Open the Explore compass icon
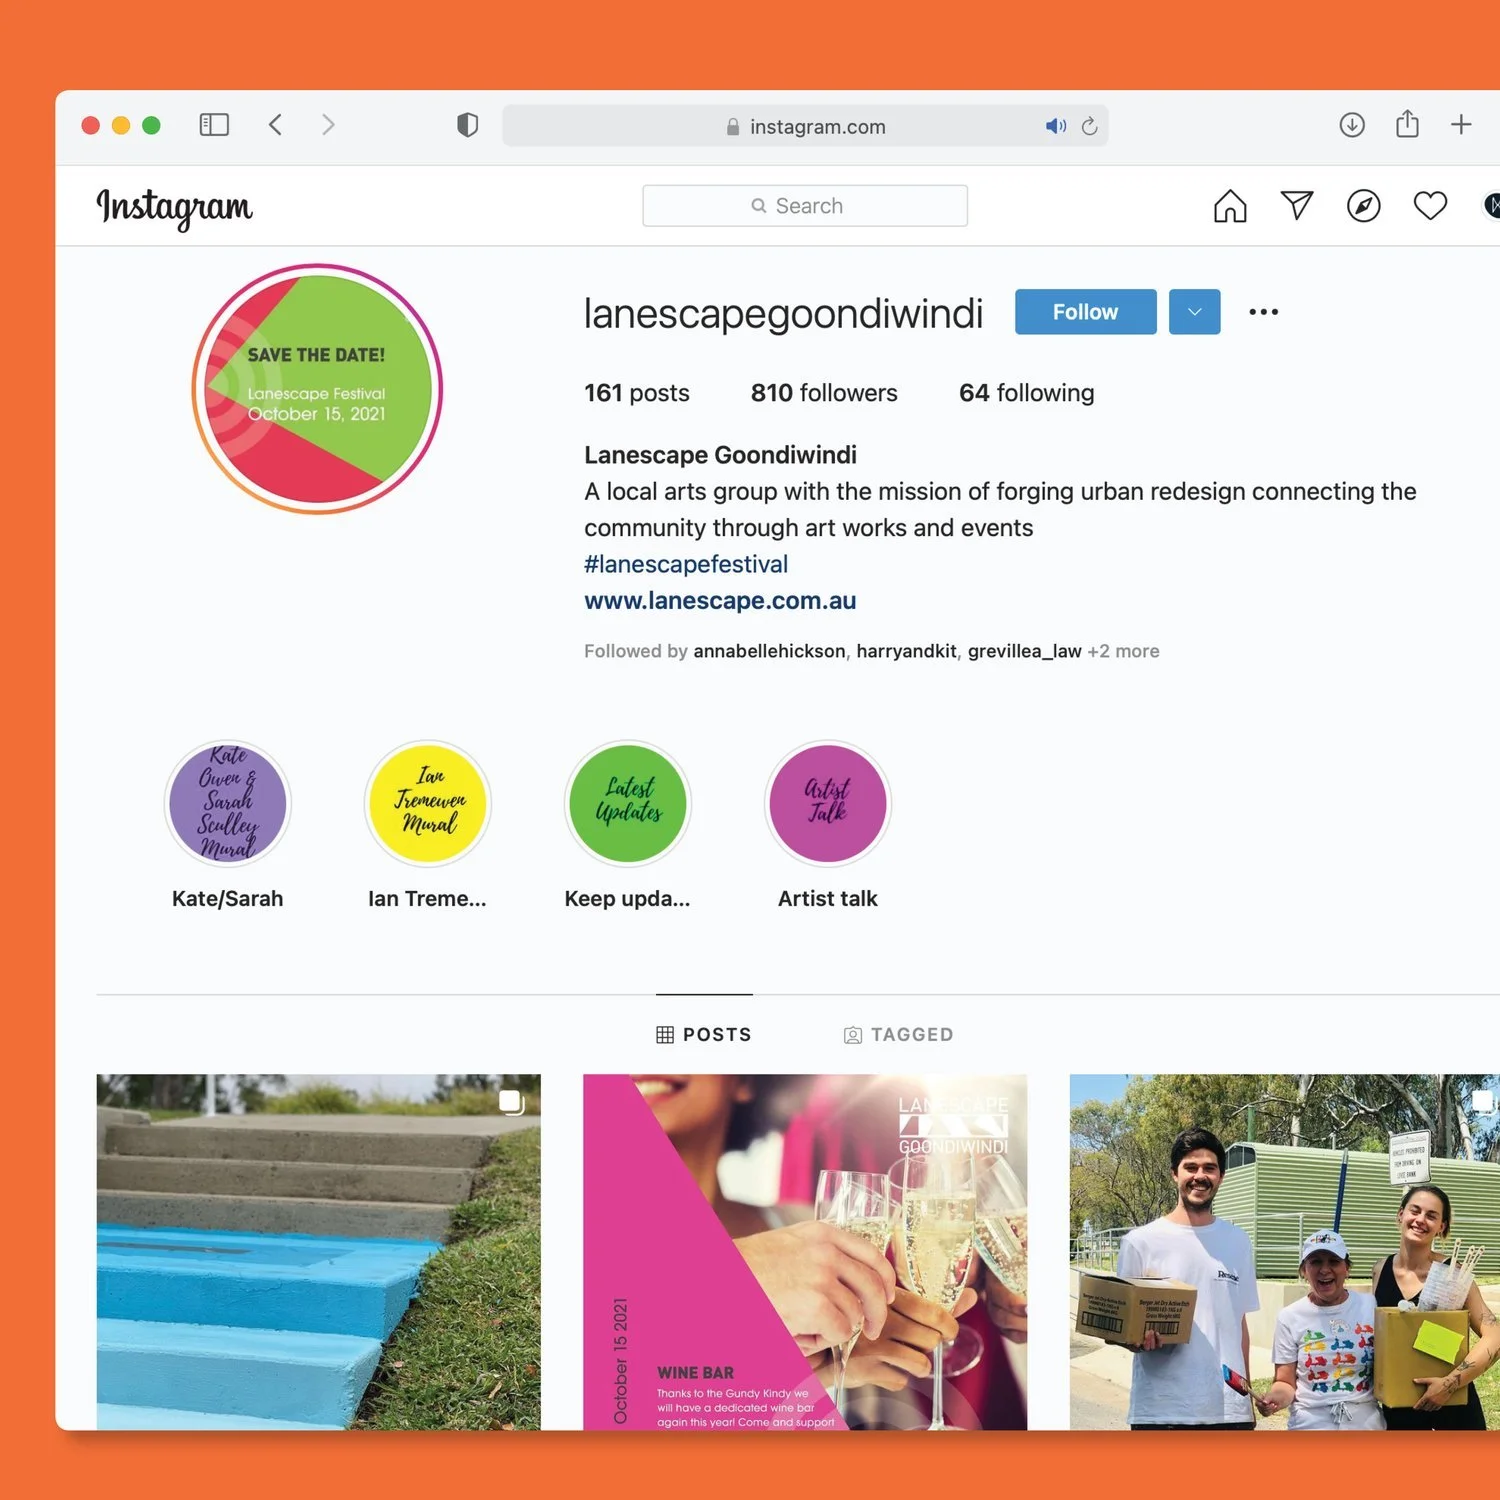The image size is (1500, 1500). tap(1364, 206)
